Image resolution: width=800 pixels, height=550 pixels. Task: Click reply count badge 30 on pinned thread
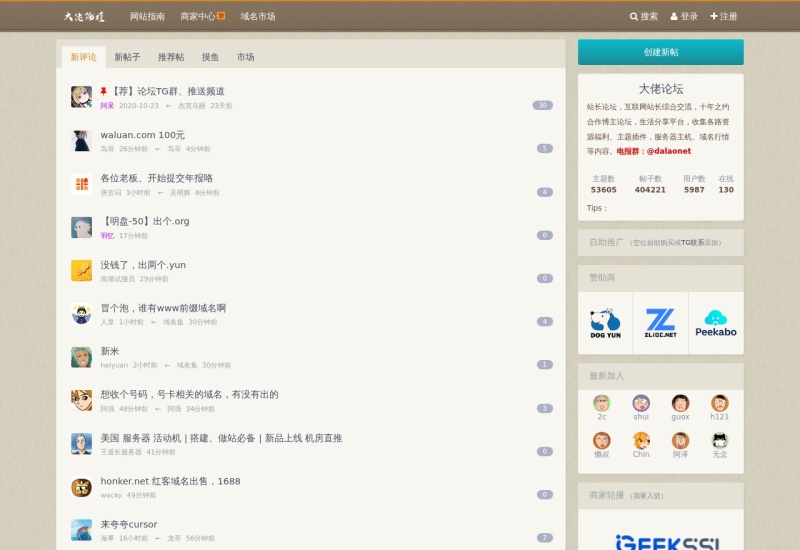(x=542, y=105)
